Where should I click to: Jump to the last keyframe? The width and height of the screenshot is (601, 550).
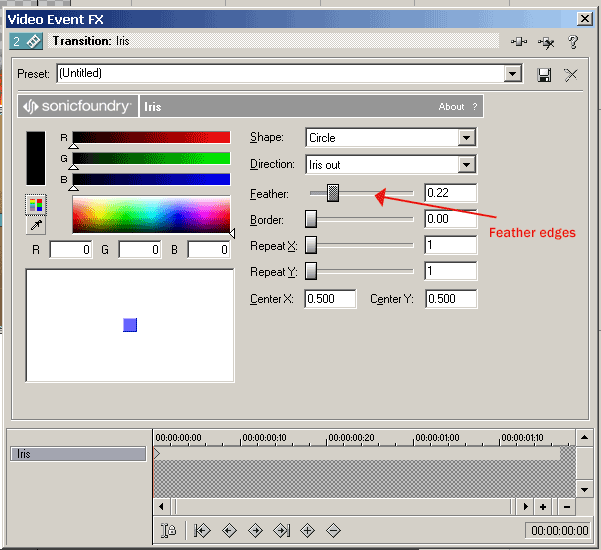[282, 530]
